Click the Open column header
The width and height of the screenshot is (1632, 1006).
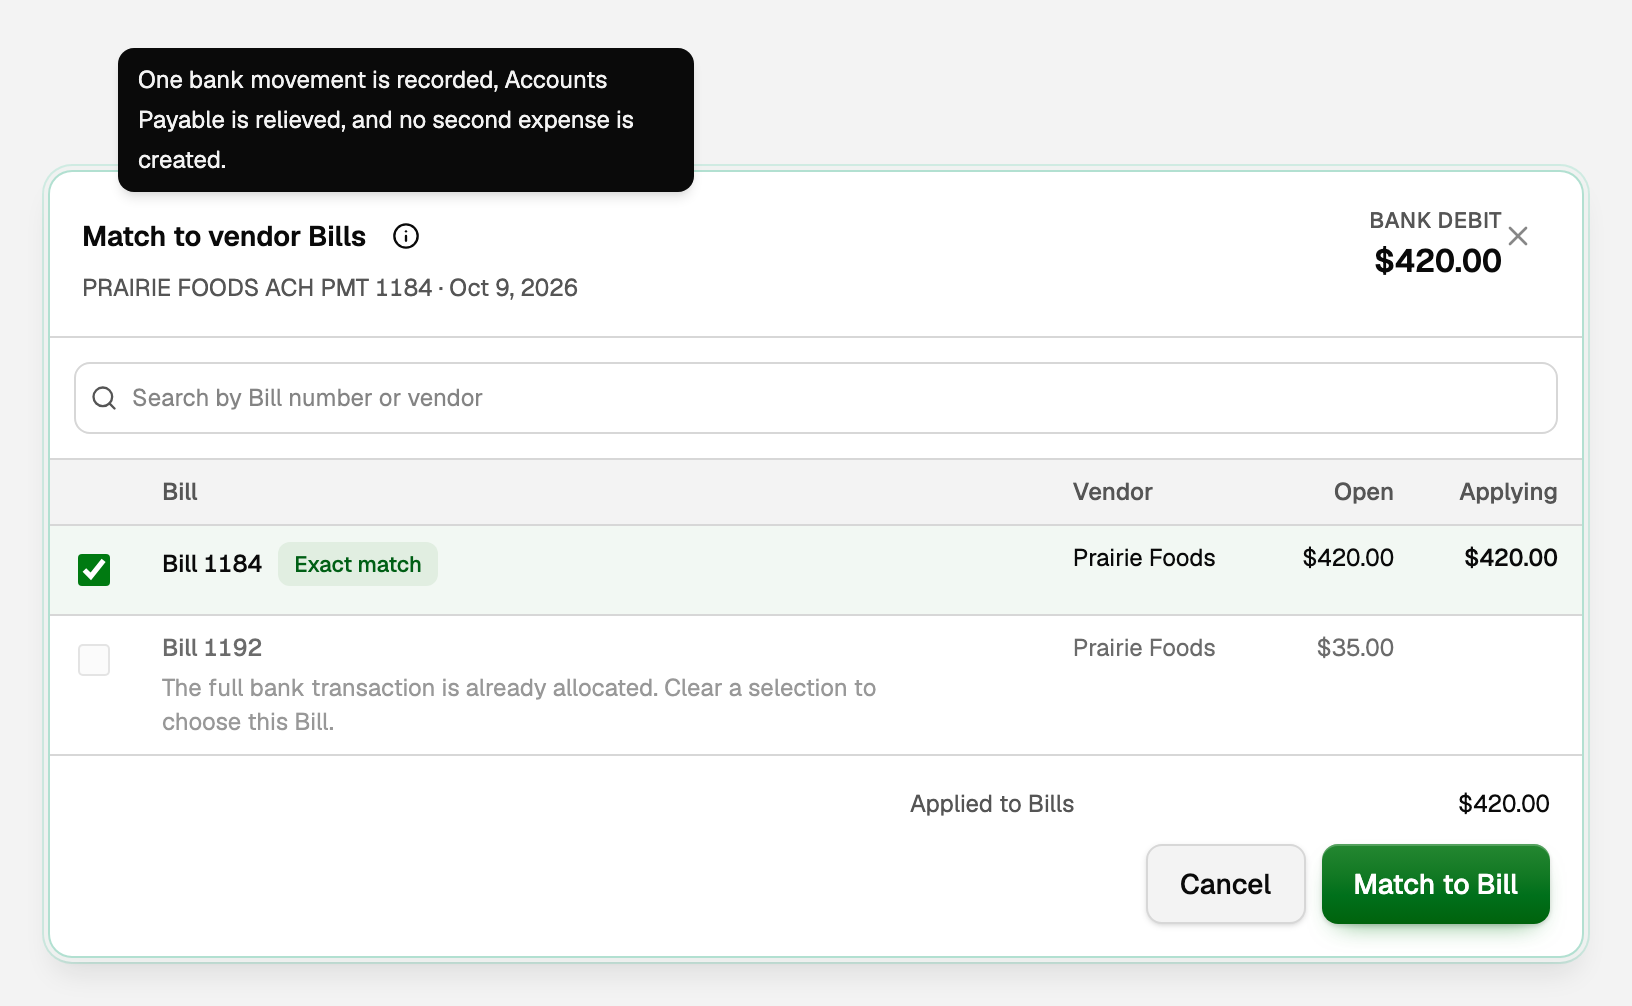point(1364,492)
